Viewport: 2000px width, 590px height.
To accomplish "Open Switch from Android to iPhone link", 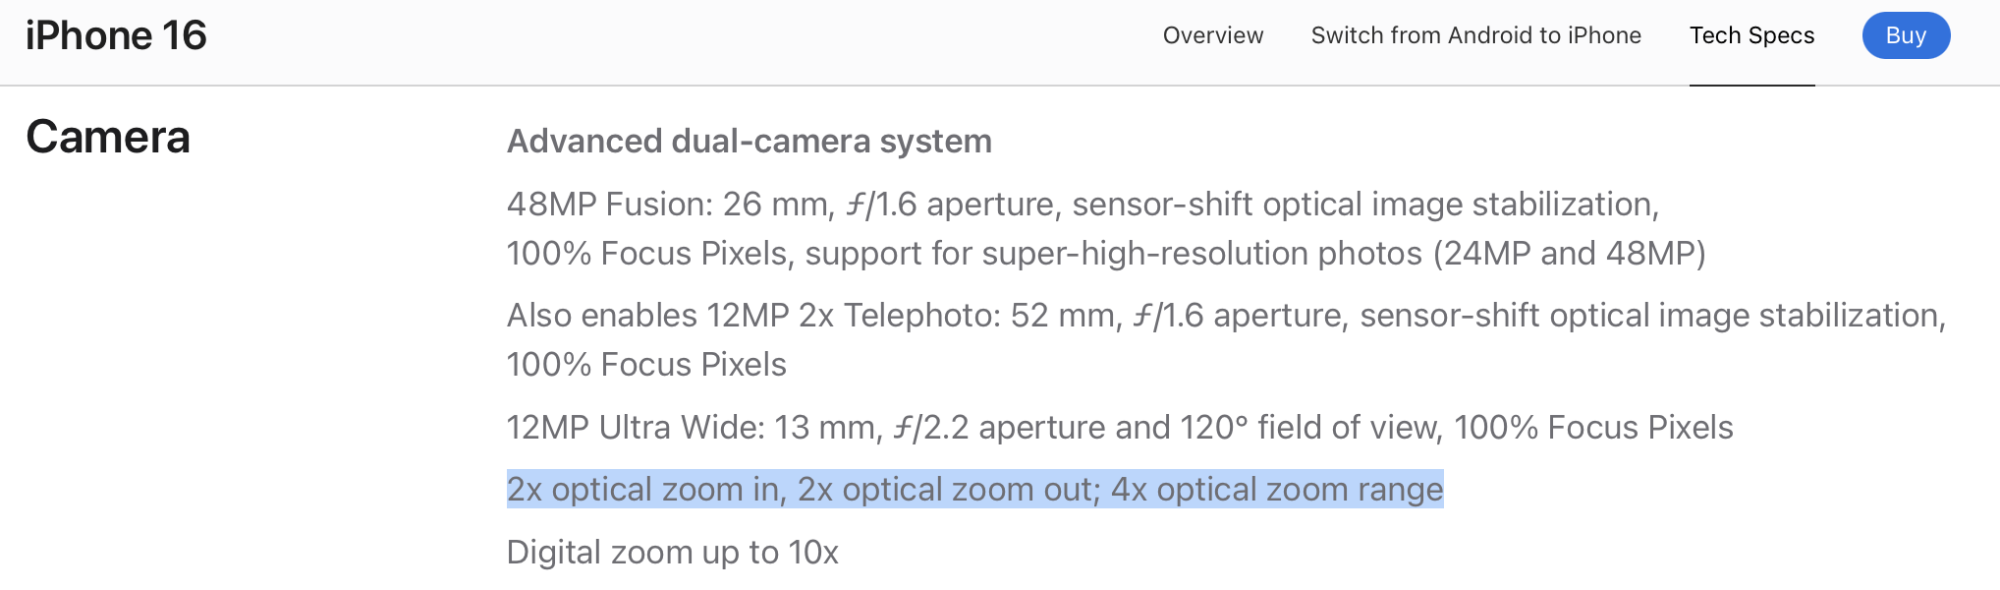I will [1475, 36].
